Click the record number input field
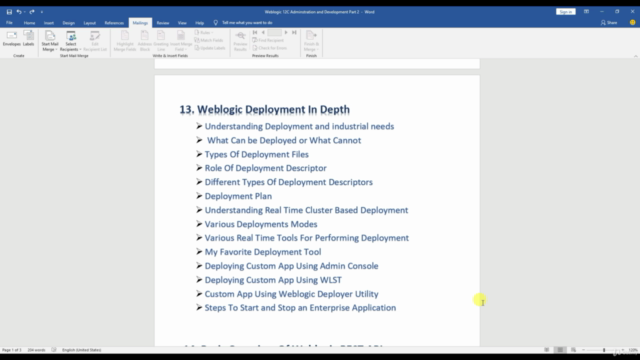Image resolution: width=640 pixels, height=360 pixels. (274, 32)
